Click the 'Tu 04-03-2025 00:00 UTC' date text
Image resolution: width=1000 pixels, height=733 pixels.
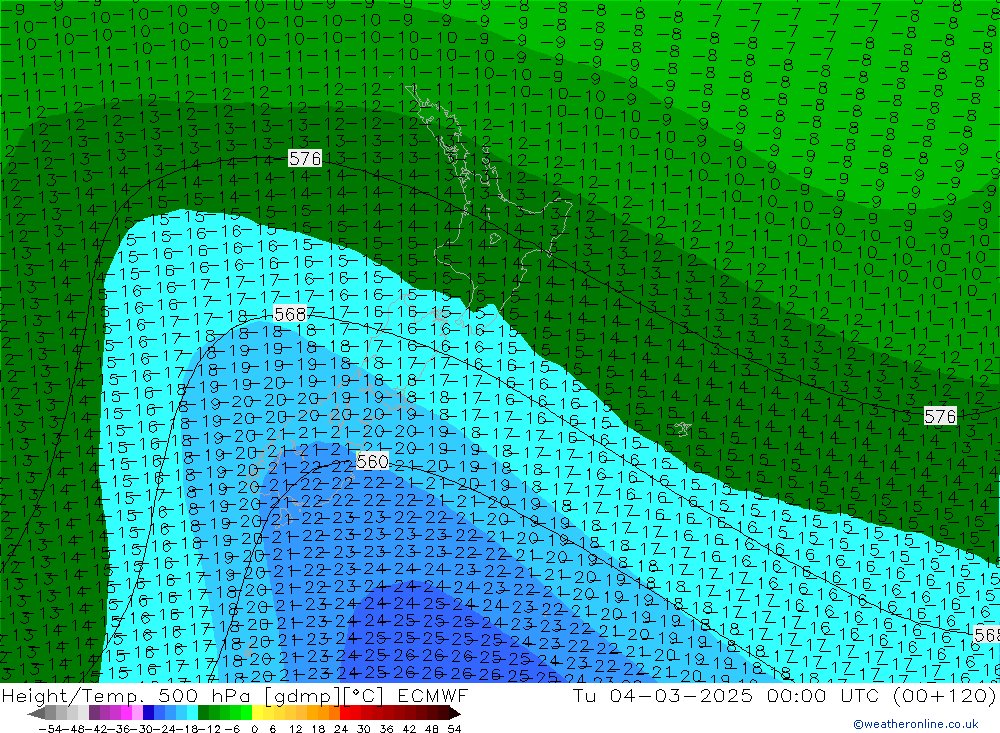click(726, 695)
